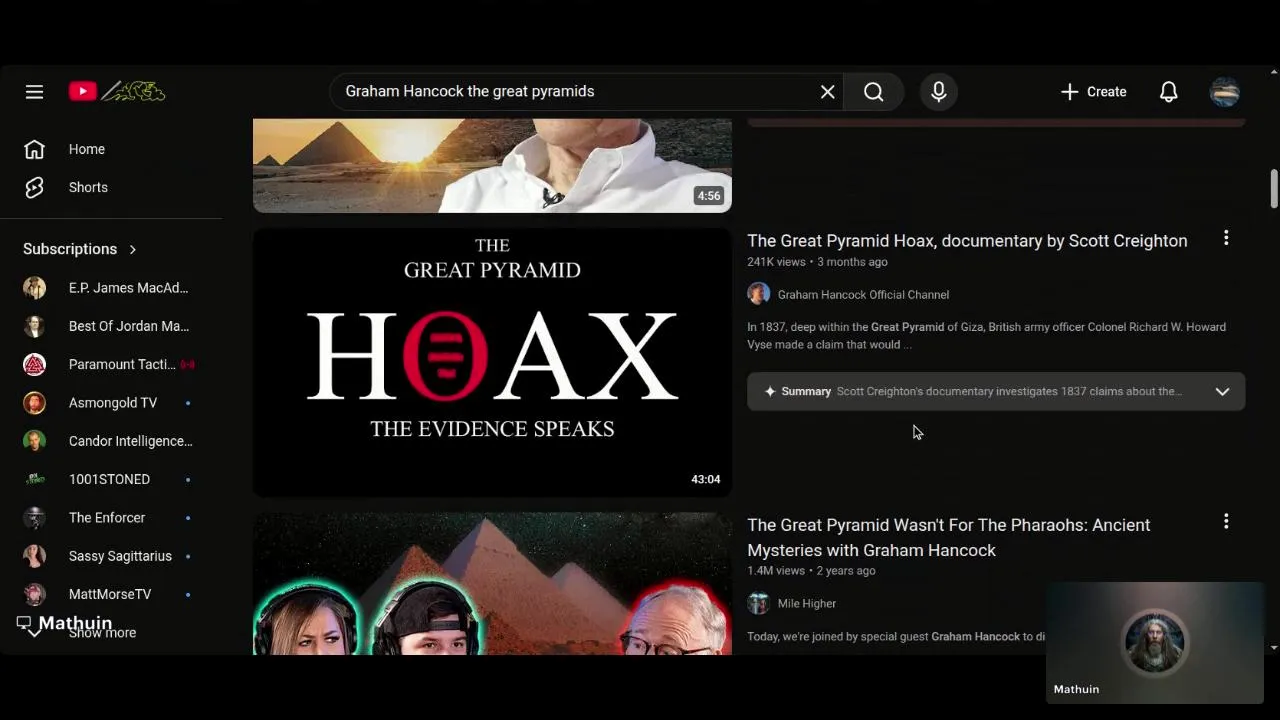Screen dimensions: 1280x720
Task: Open options for Mile Higher video
Action: coord(1226,522)
